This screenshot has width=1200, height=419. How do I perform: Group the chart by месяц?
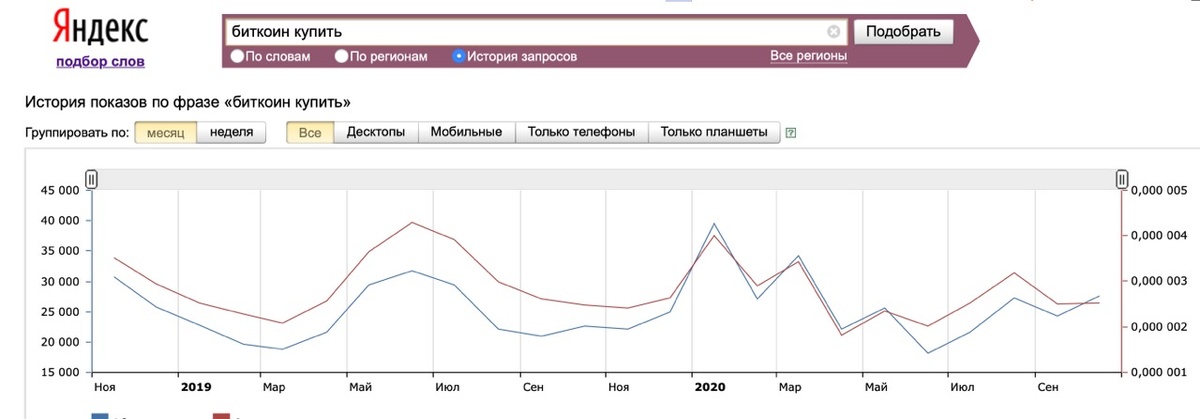165,132
